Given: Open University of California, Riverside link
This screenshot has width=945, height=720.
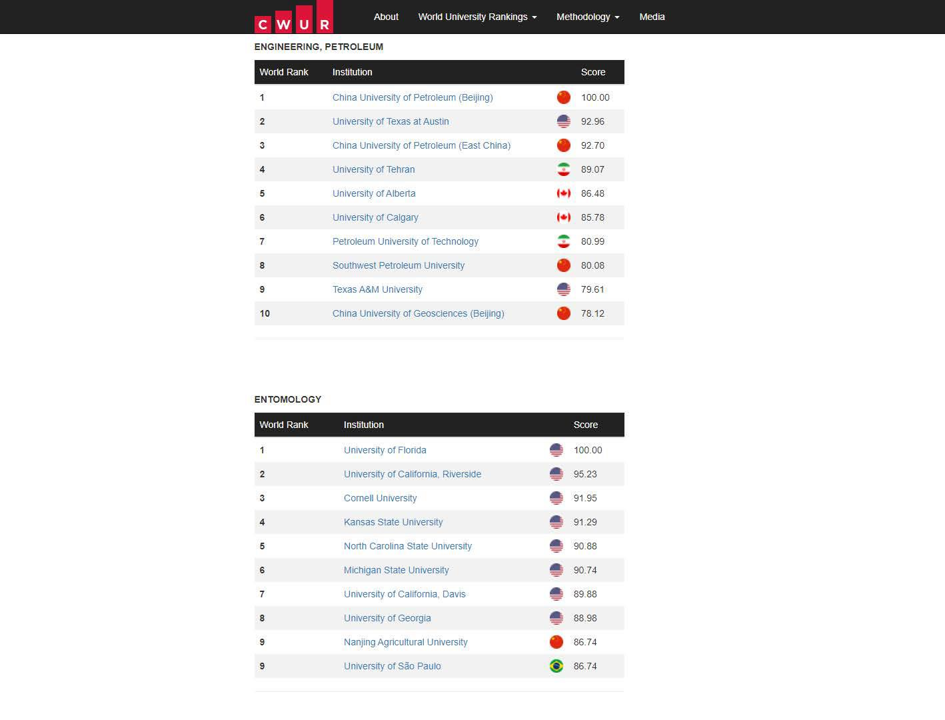Looking at the screenshot, I should (x=412, y=474).
